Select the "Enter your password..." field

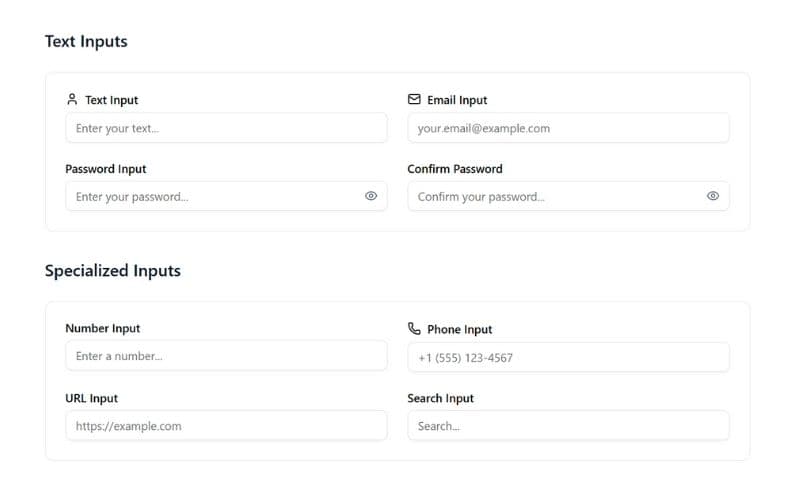210,196
